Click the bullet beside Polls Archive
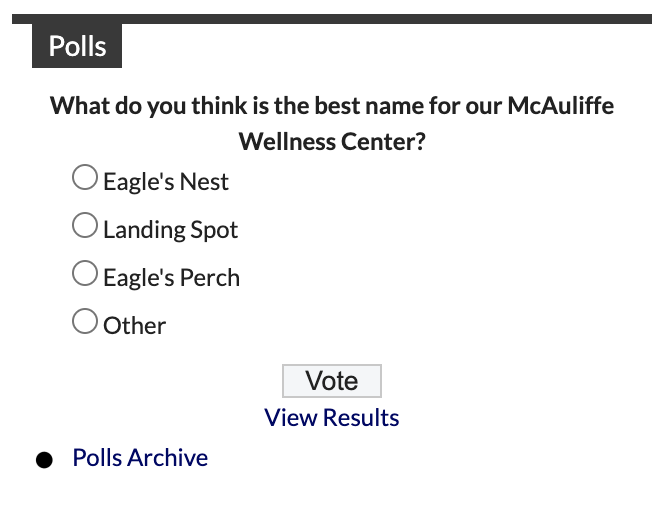 44,460
